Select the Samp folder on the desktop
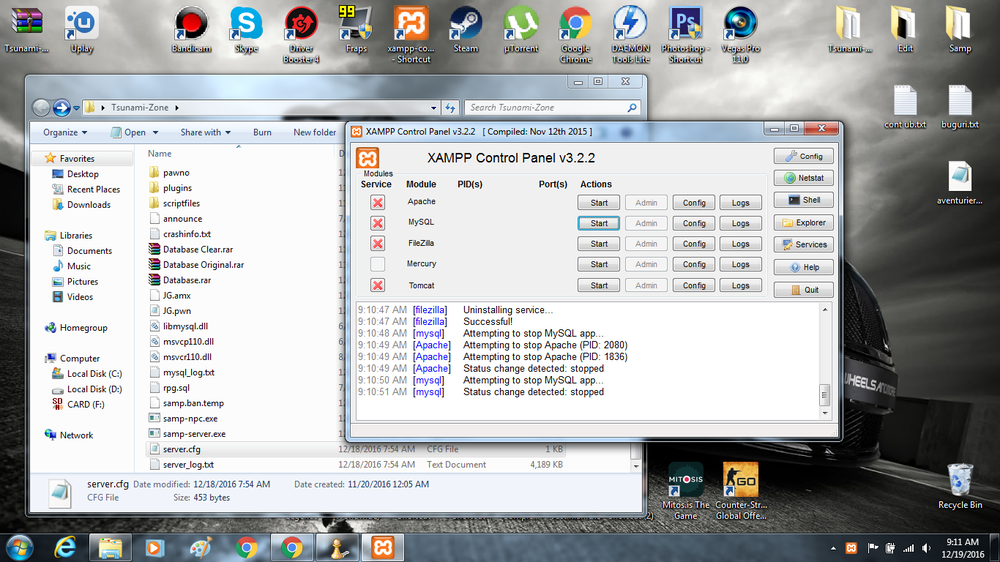 [x=959, y=29]
